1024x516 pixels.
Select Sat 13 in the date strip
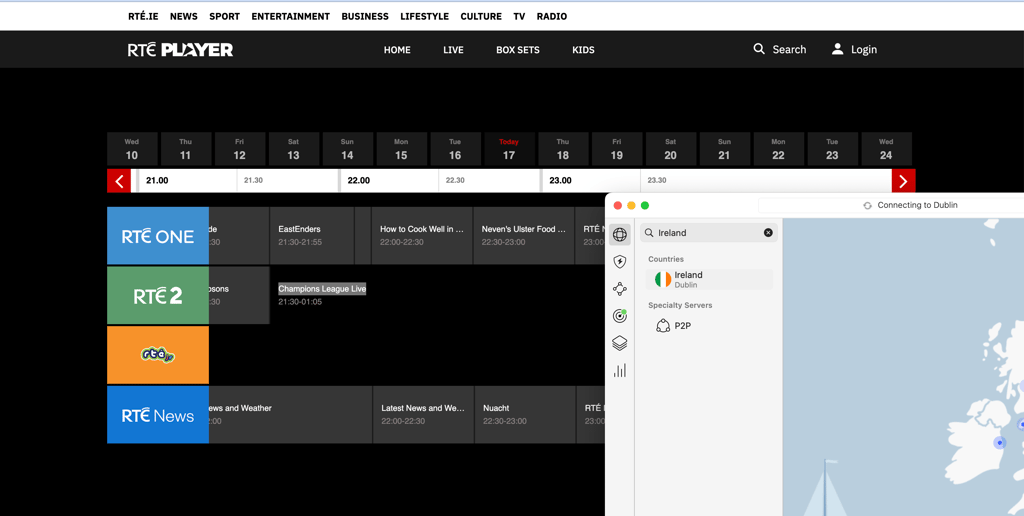(293, 149)
